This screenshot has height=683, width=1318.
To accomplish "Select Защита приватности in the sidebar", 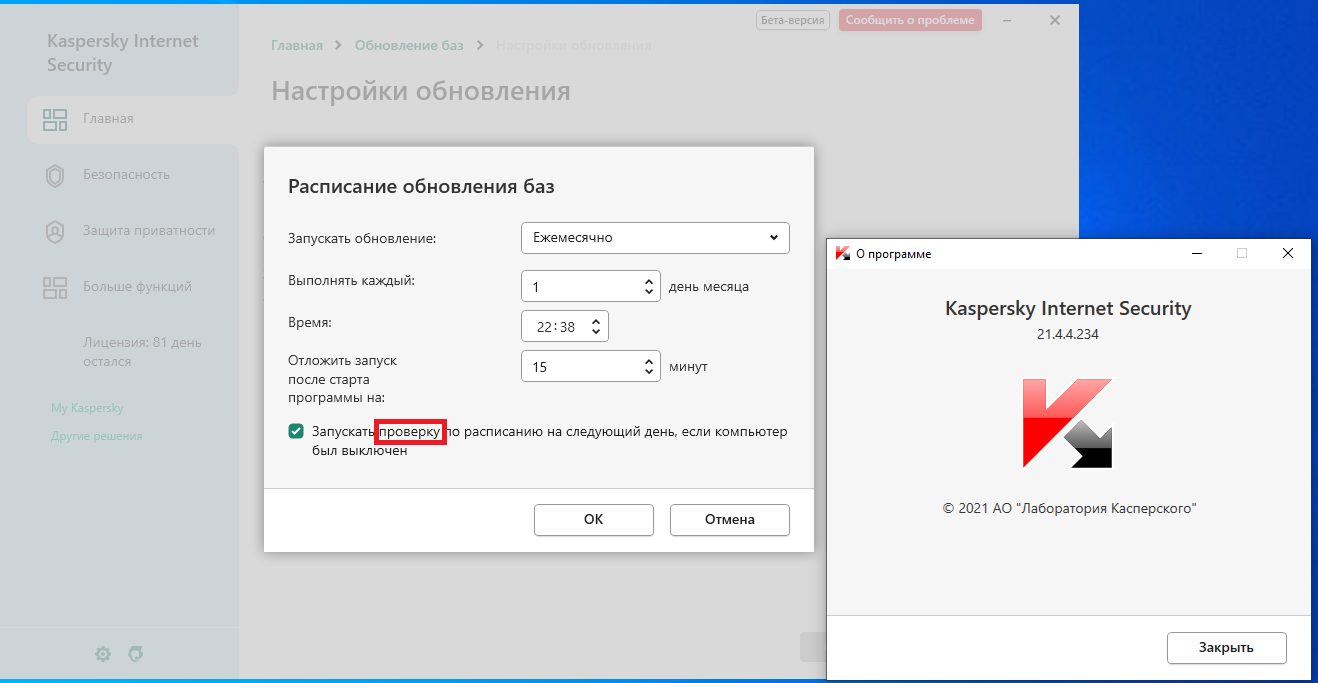I will point(132,232).
